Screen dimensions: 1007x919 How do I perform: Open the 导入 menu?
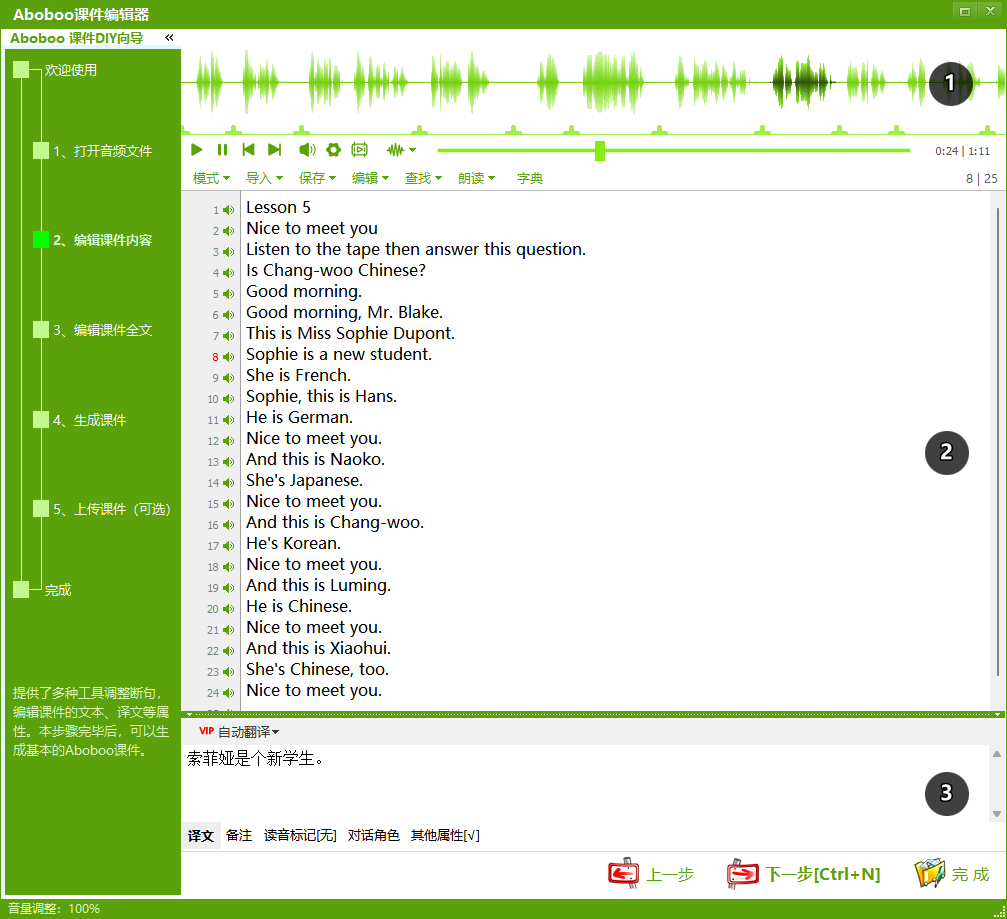(264, 178)
